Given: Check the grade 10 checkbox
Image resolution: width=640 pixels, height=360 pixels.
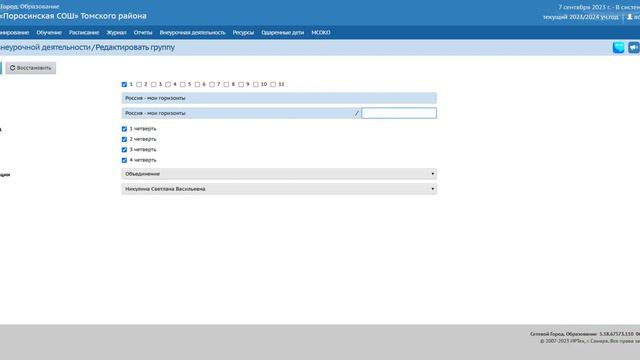Looking at the screenshot, I should pyautogui.click(x=256, y=84).
